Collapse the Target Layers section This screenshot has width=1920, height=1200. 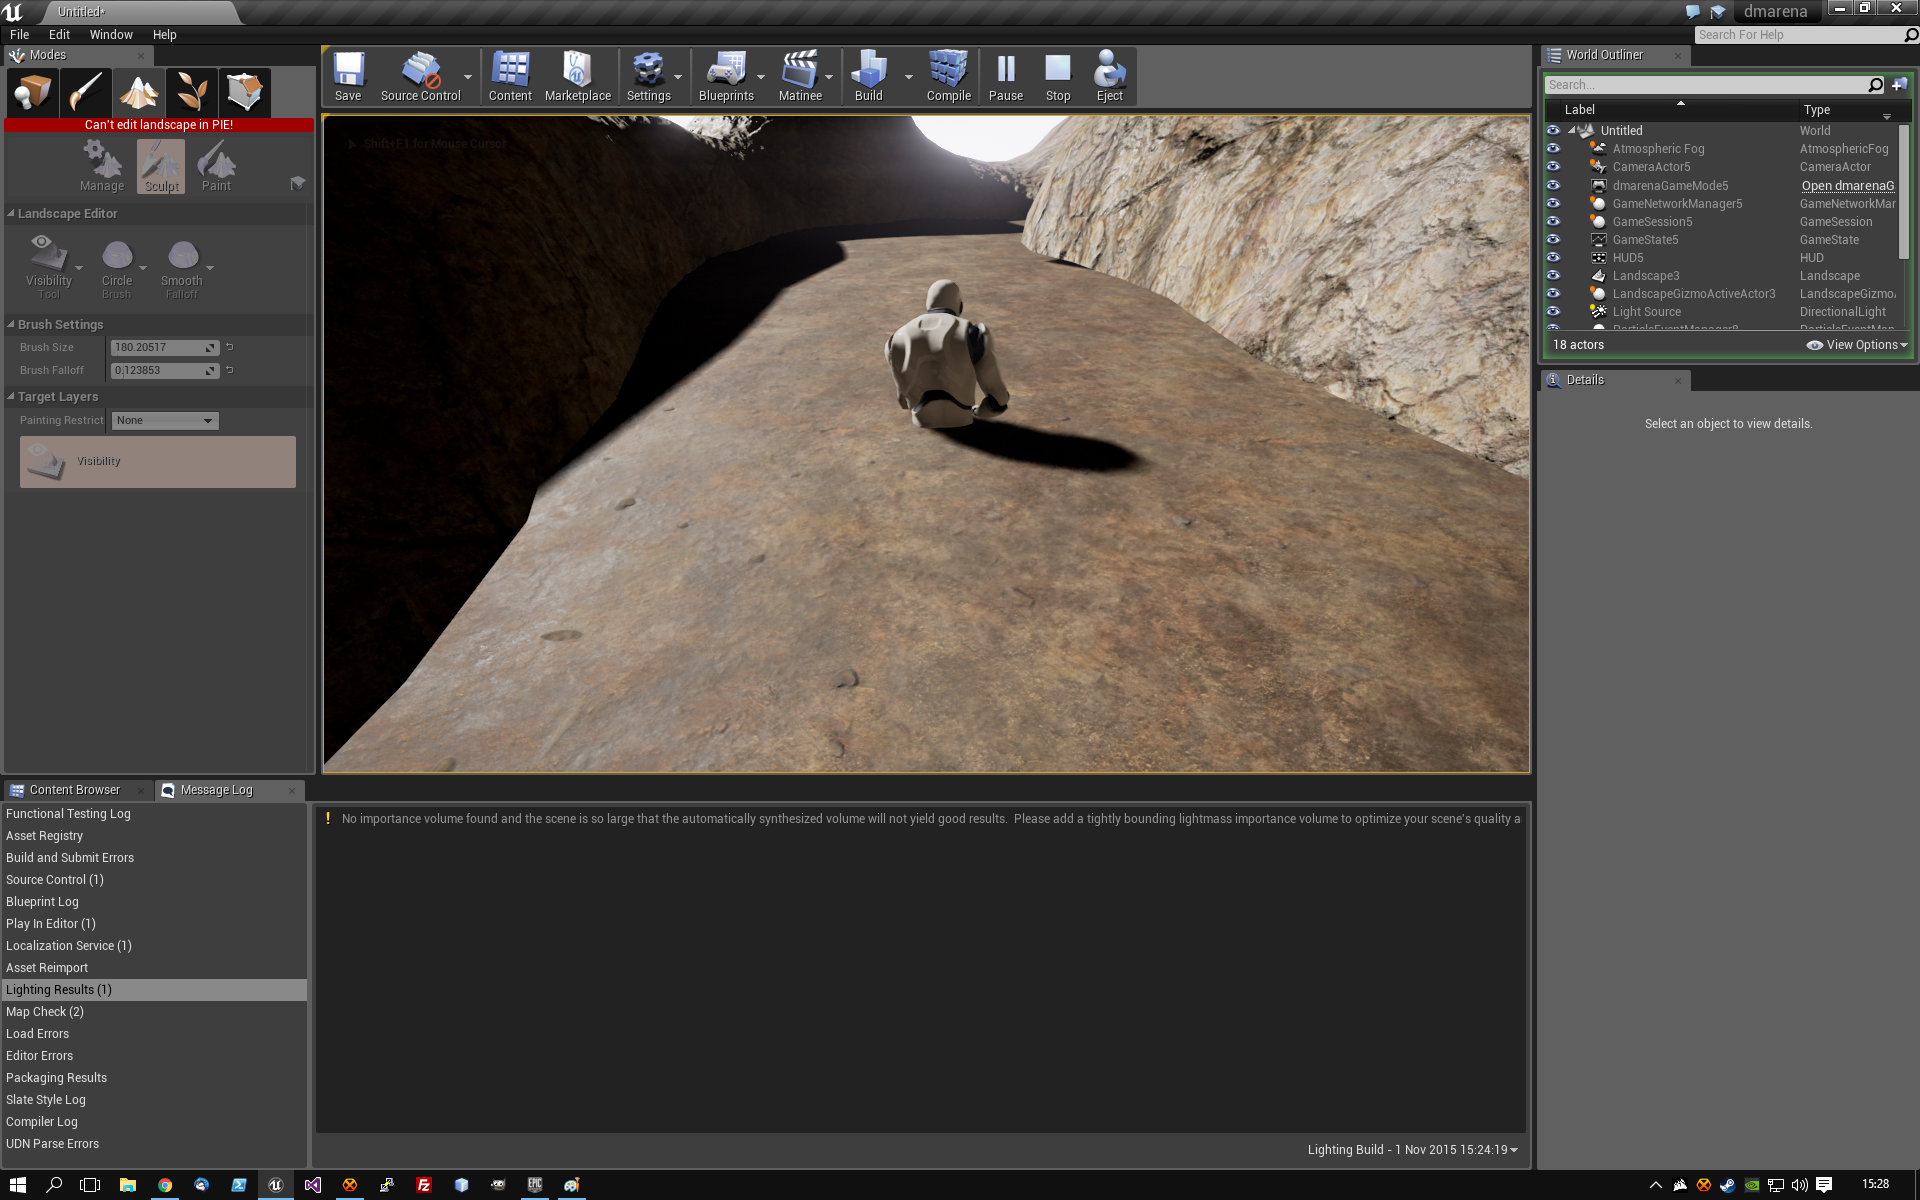(x=11, y=397)
